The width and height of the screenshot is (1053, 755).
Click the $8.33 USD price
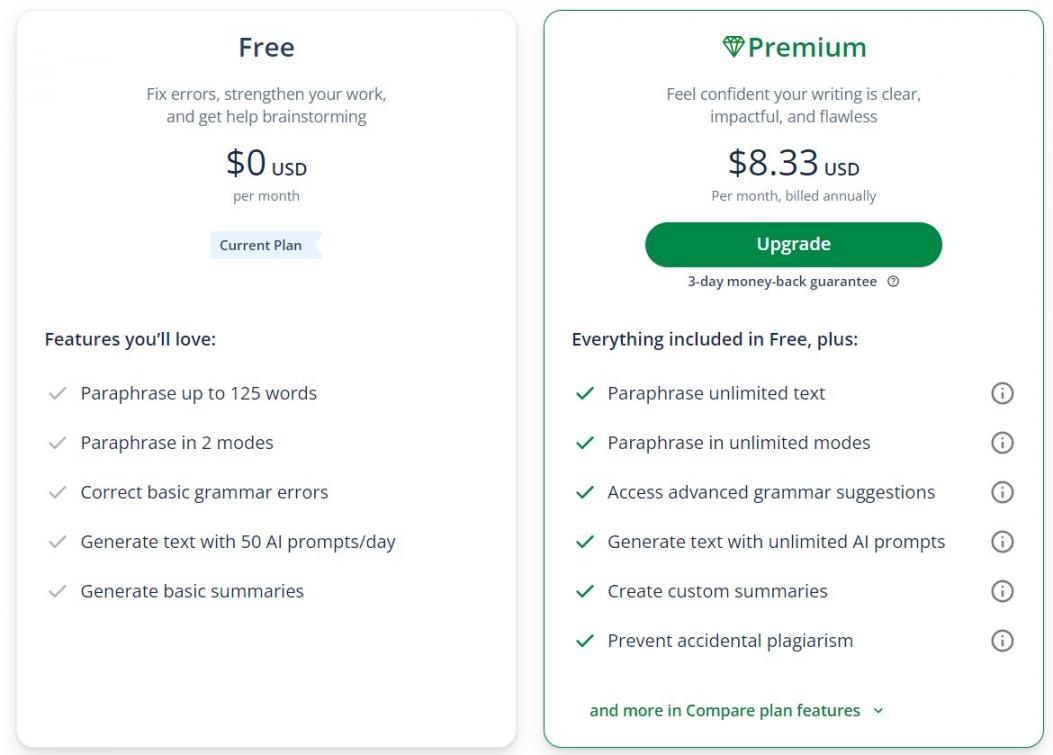point(793,163)
